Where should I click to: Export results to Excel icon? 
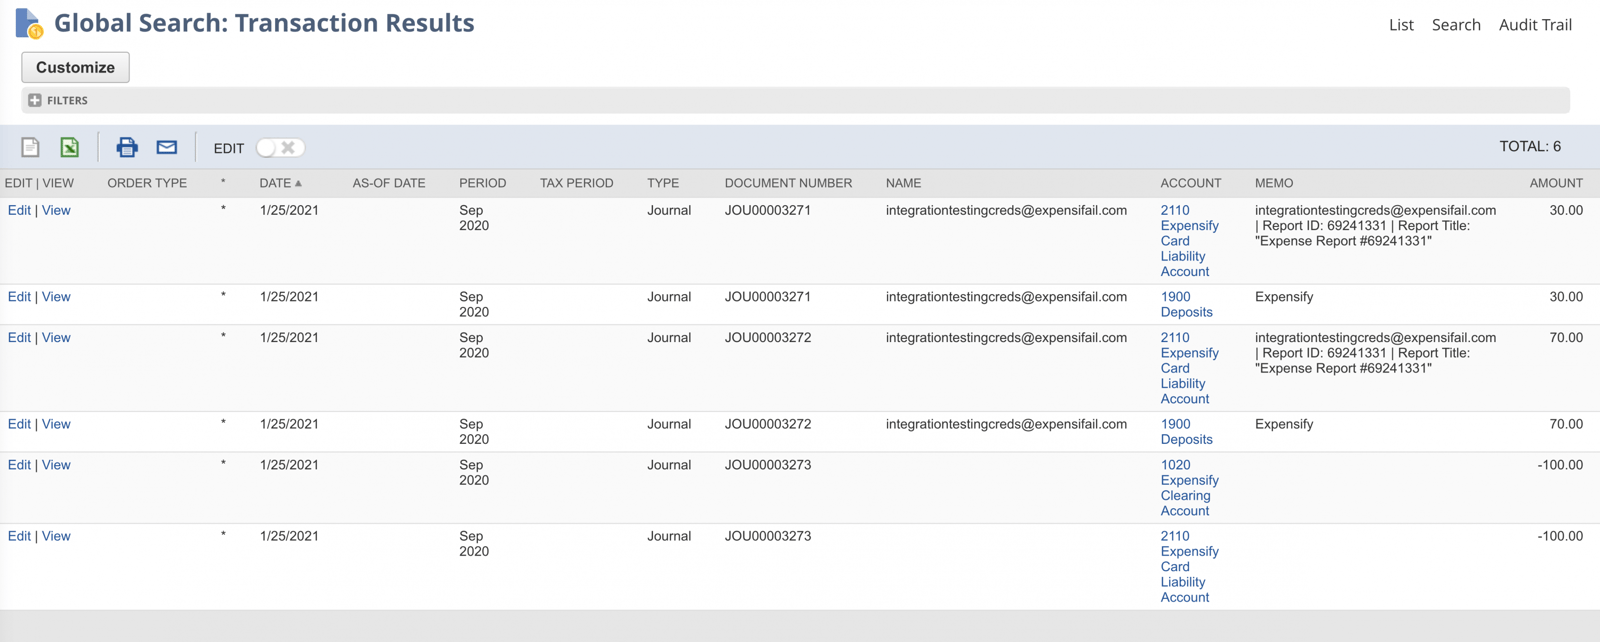(x=69, y=148)
